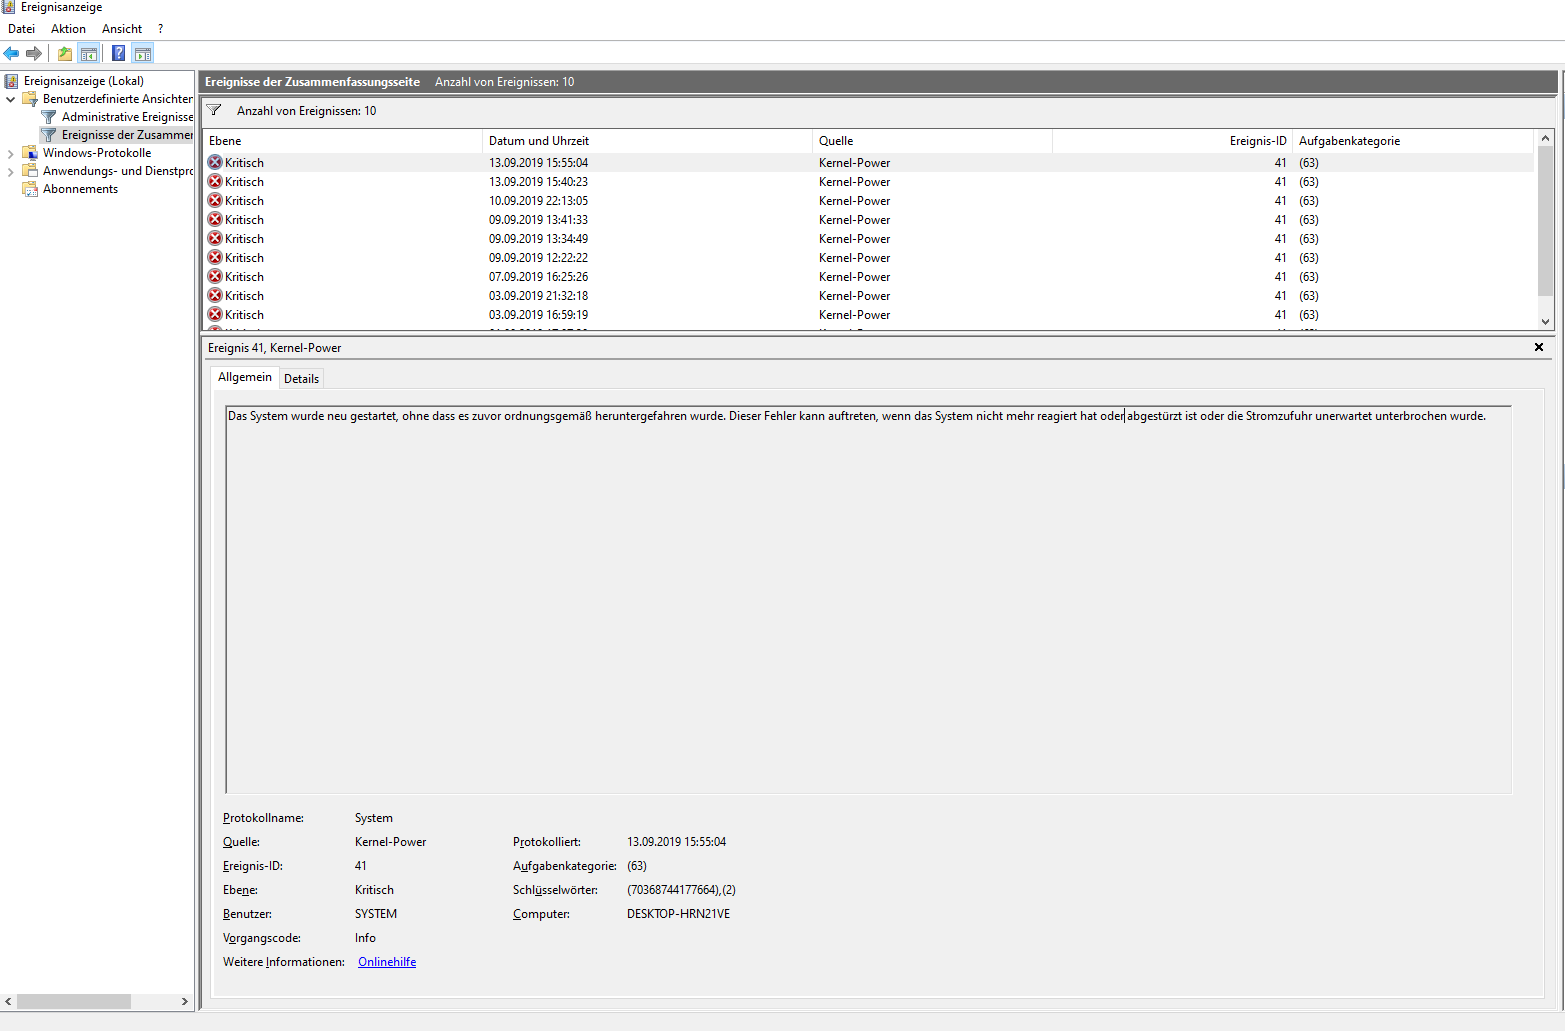The image size is (1565, 1031).
Task: Click critical icon of 07.09.2019 16:25:26 event
Action: 215,276
